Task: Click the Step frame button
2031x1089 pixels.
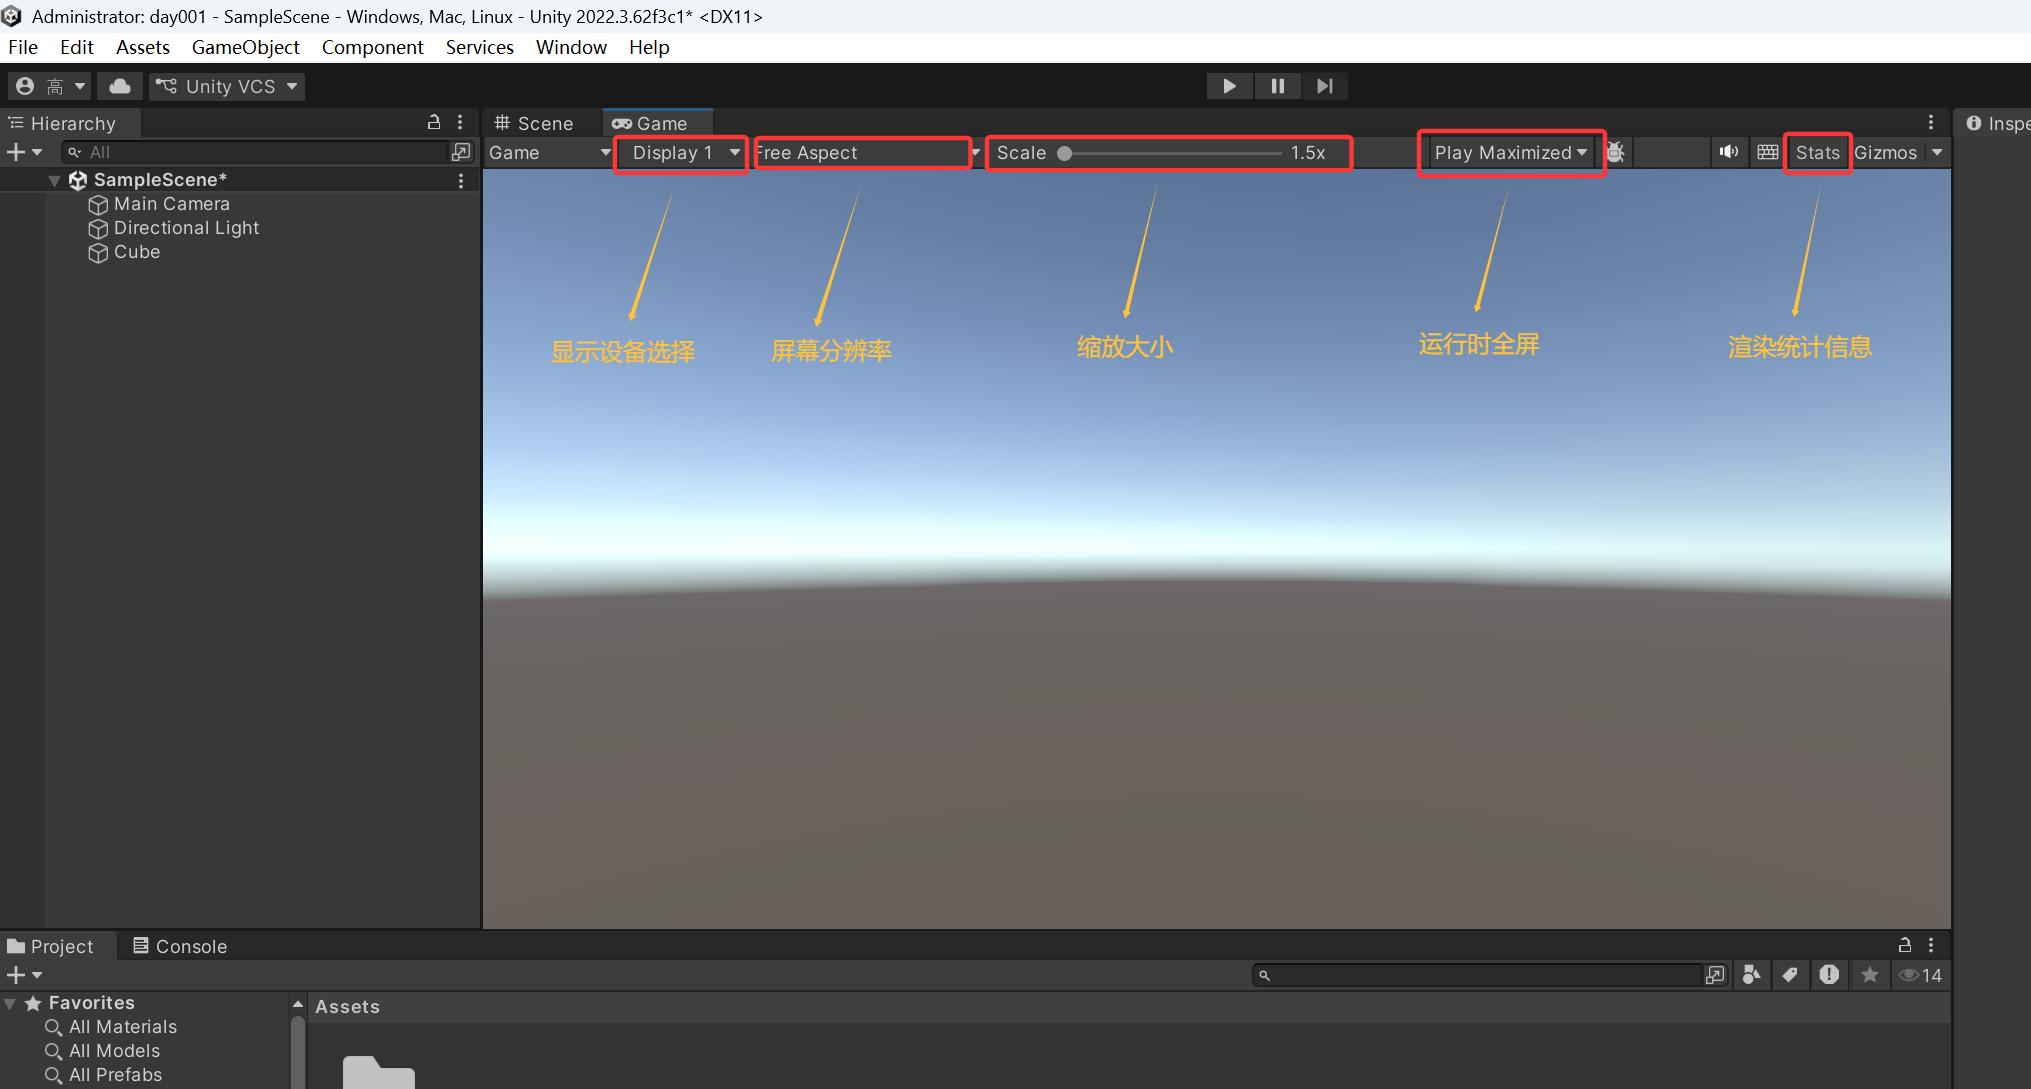Action: (1324, 86)
